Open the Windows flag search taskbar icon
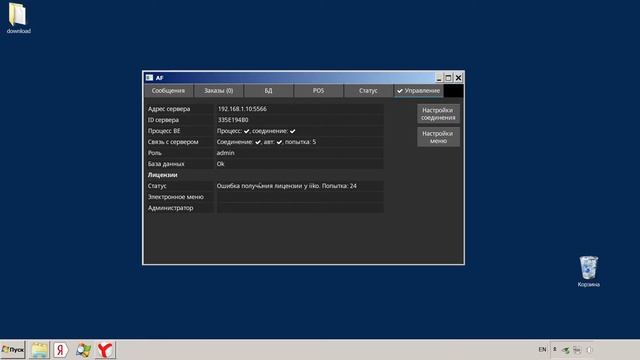Image resolution: width=640 pixels, height=360 pixels. (x=83, y=350)
